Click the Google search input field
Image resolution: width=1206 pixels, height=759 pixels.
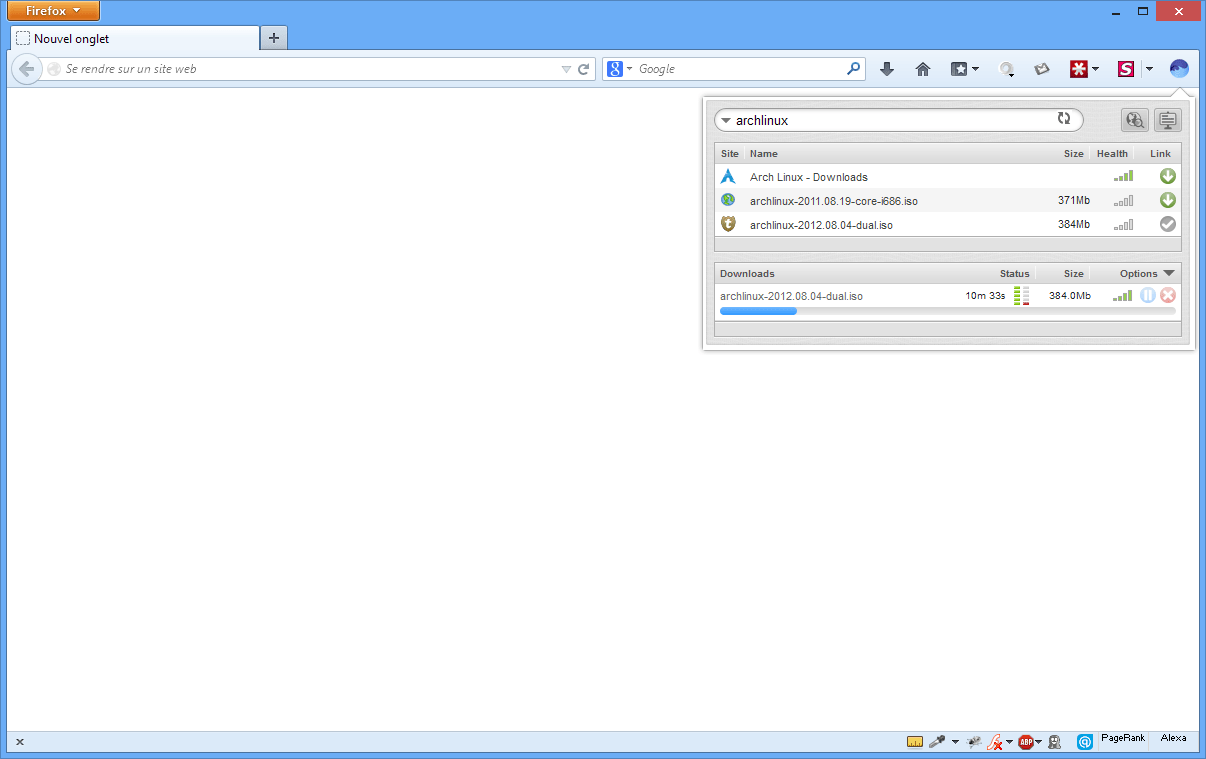pyautogui.click(x=740, y=69)
